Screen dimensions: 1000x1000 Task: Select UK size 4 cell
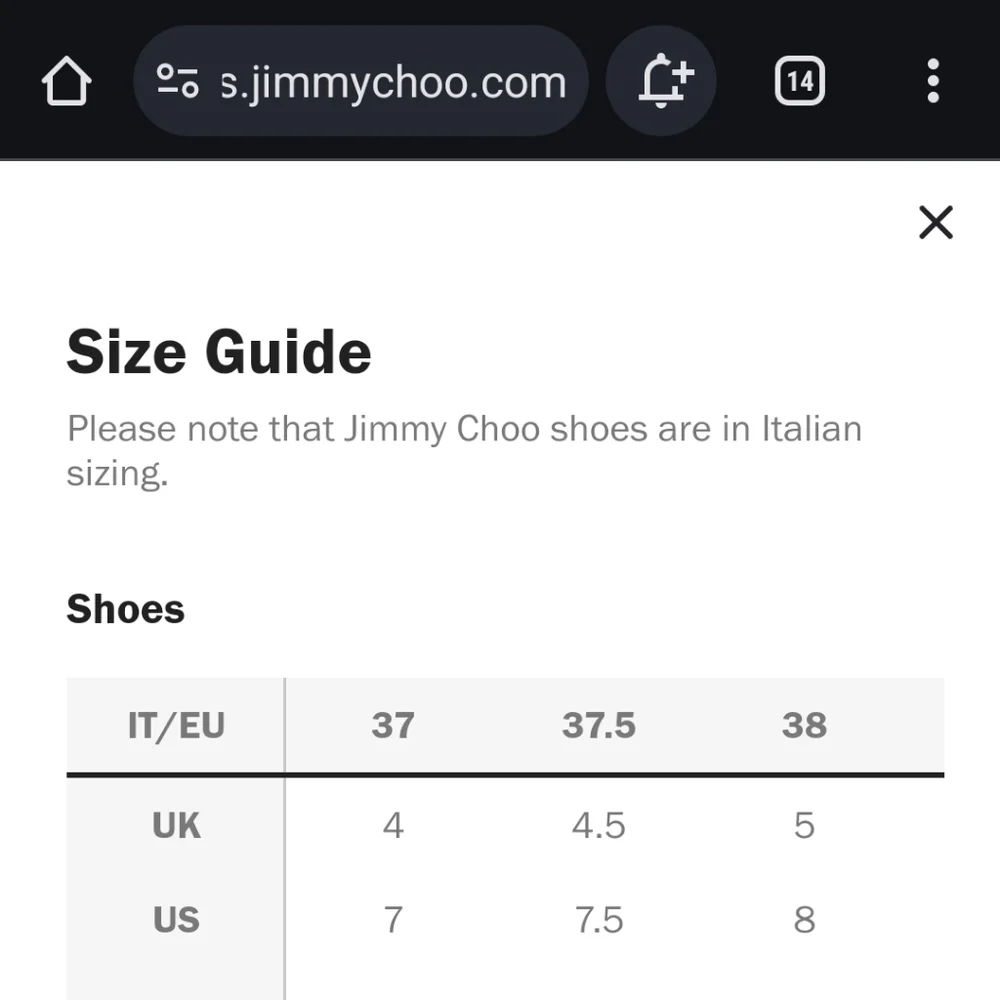[393, 825]
